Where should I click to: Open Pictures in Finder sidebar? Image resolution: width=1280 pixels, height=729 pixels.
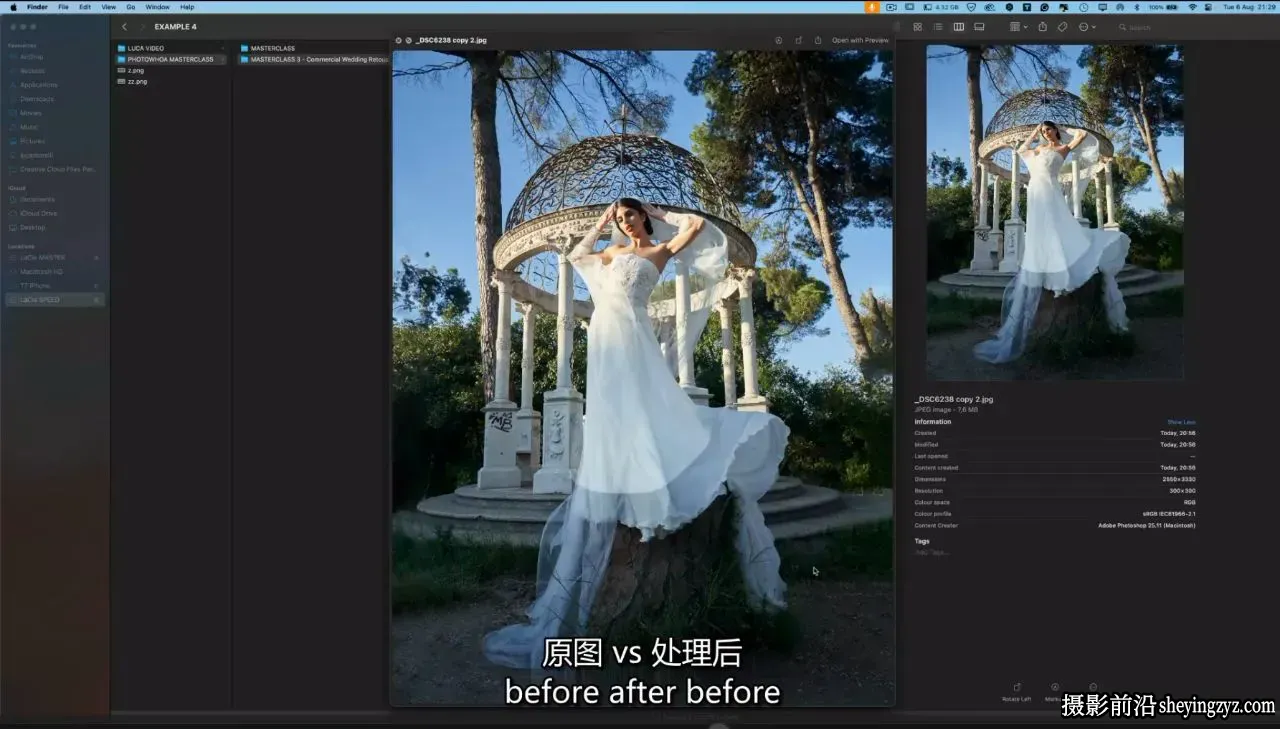coord(32,141)
